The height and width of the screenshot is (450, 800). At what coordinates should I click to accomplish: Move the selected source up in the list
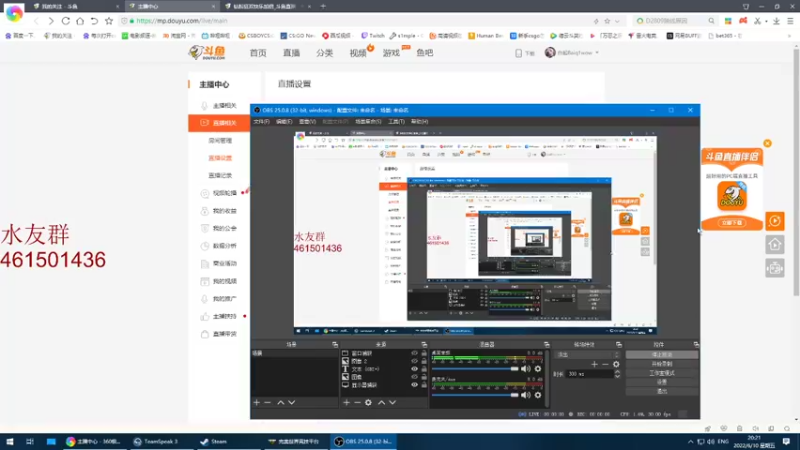click(x=381, y=403)
